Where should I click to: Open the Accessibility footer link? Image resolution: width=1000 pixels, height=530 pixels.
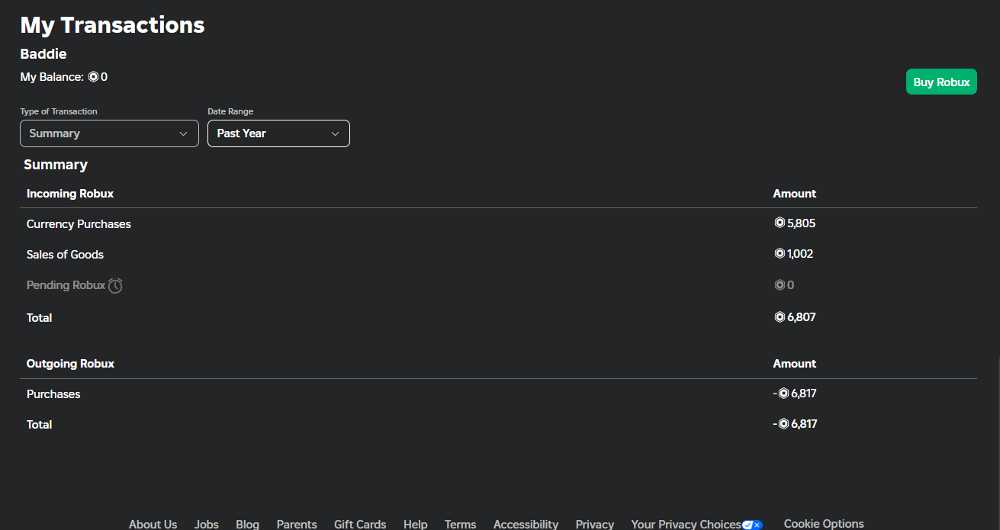[x=526, y=524]
